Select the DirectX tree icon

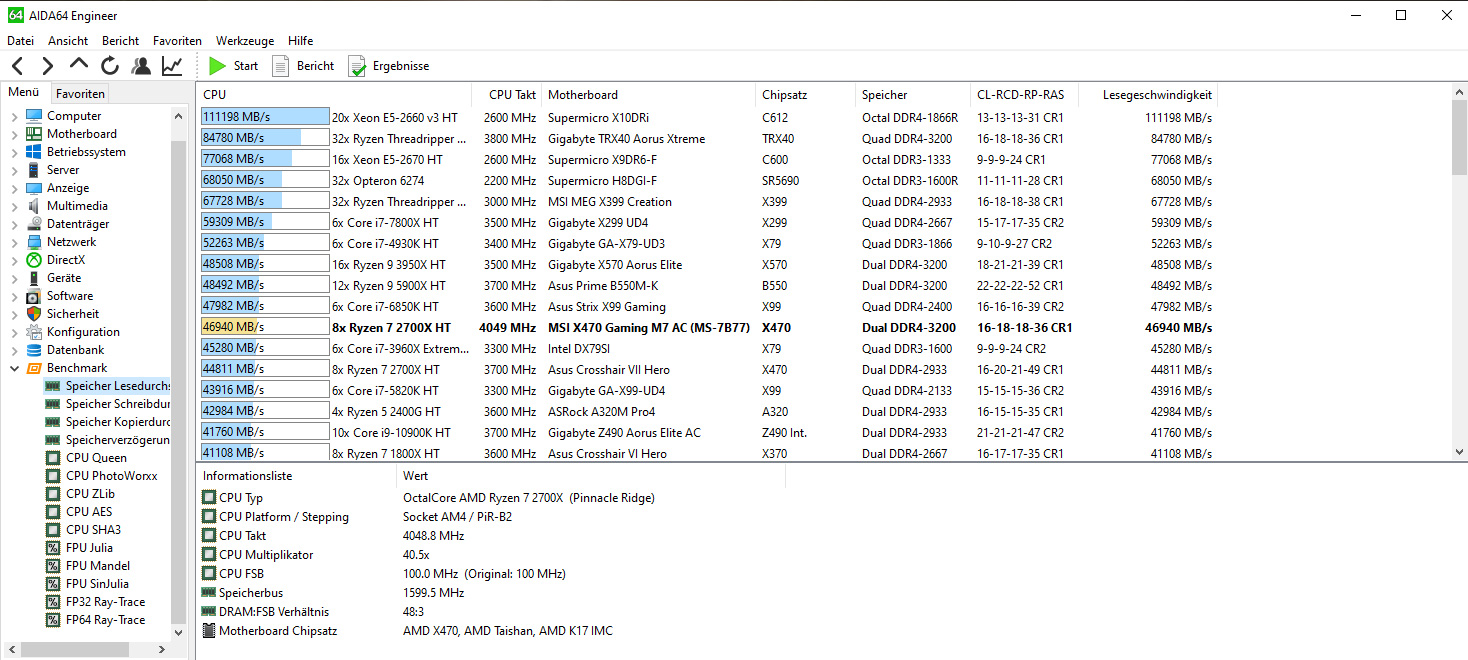coord(34,260)
